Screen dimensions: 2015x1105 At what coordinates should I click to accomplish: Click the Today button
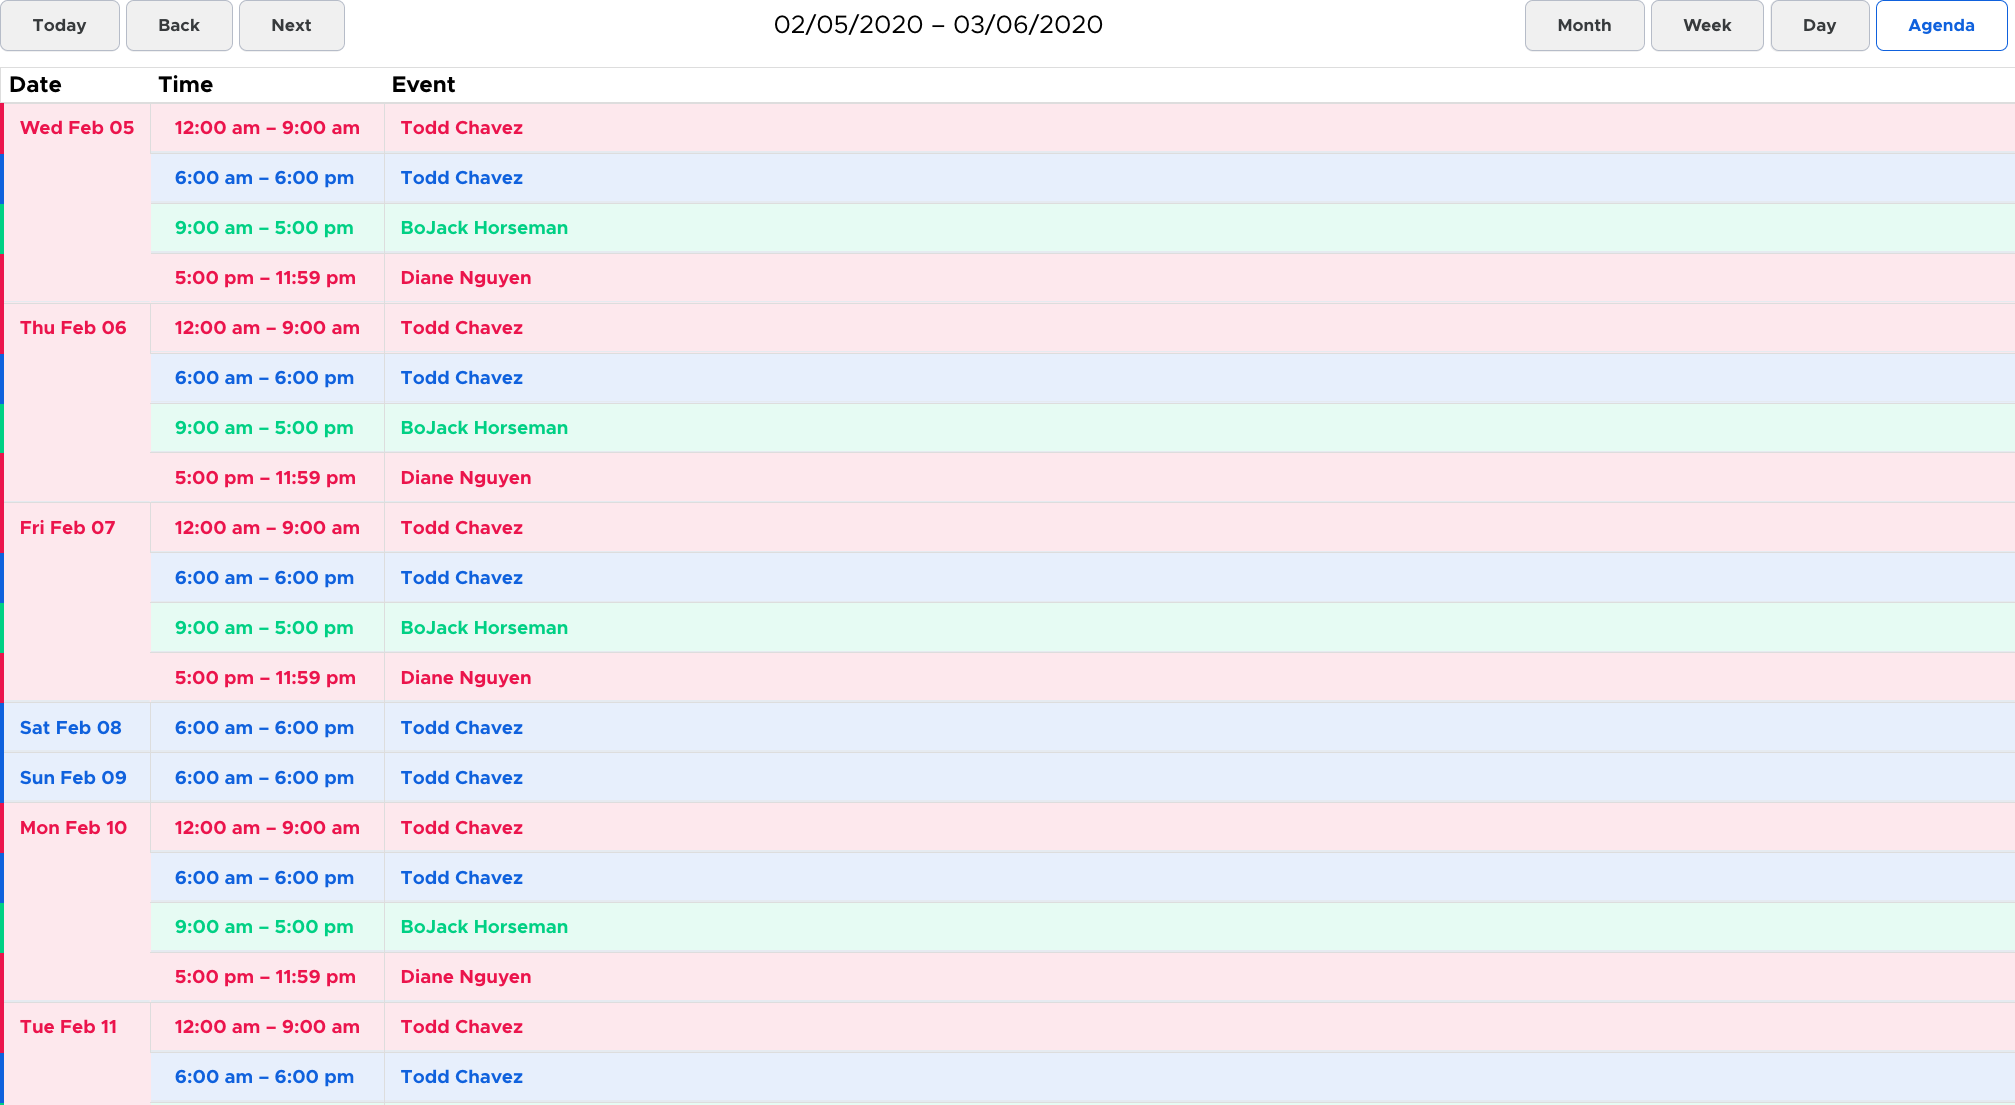[60, 25]
